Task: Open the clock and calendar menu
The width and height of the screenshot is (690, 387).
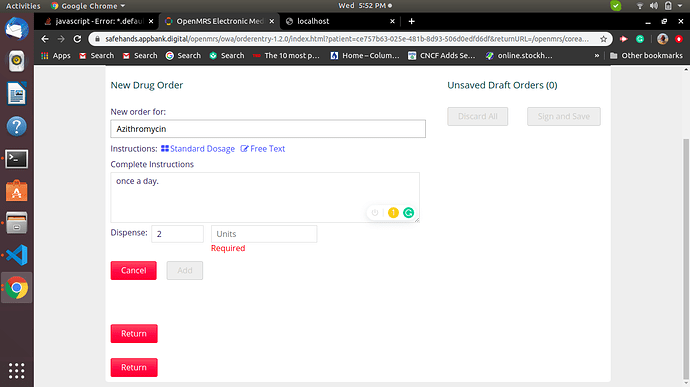Action: click(365, 6)
